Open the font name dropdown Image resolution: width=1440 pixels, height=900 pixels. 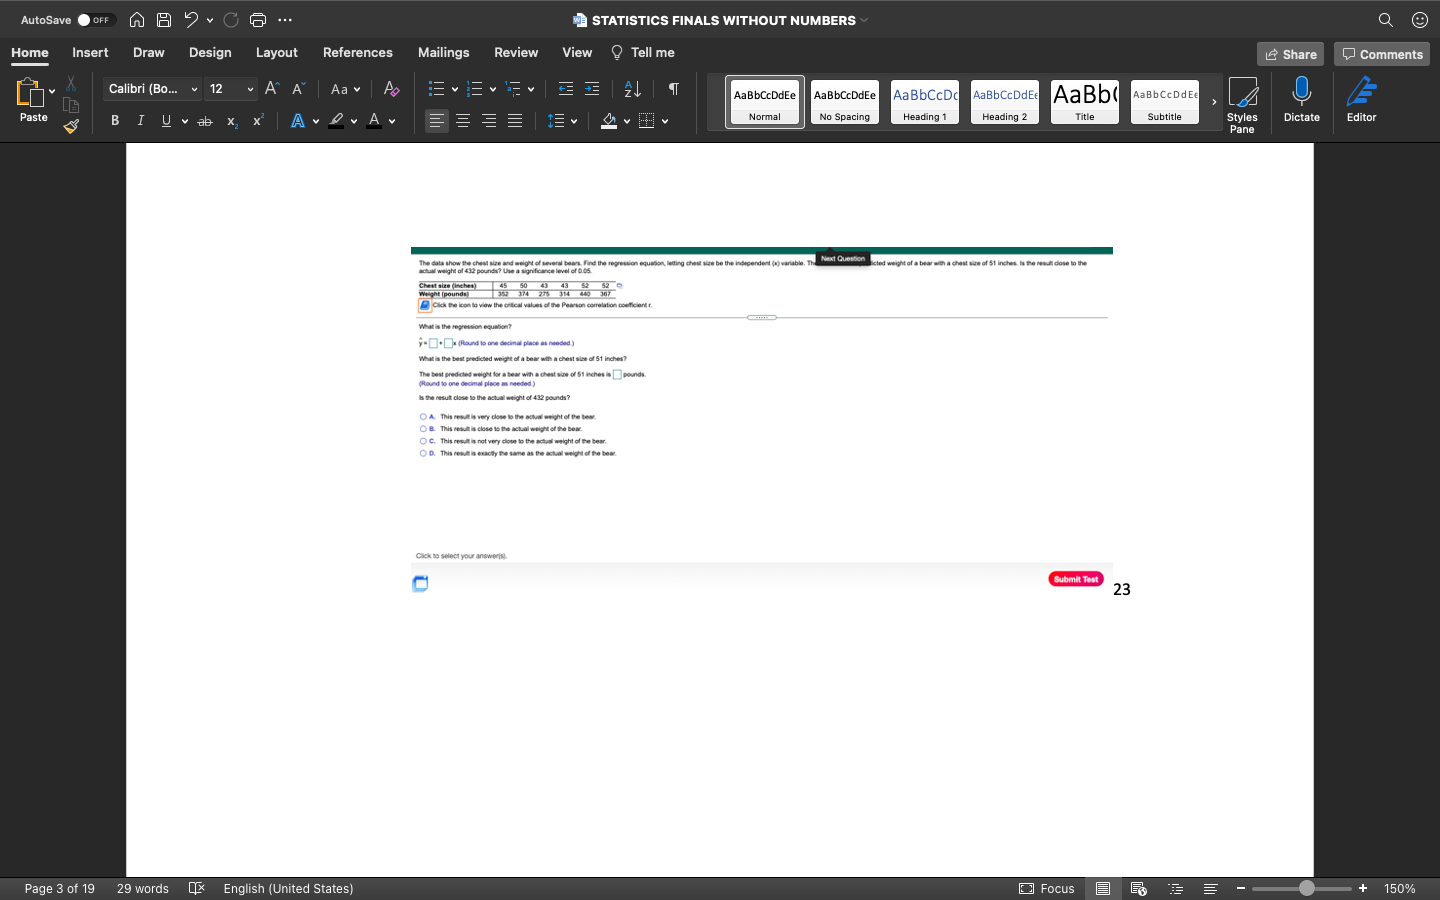point(194,89)
